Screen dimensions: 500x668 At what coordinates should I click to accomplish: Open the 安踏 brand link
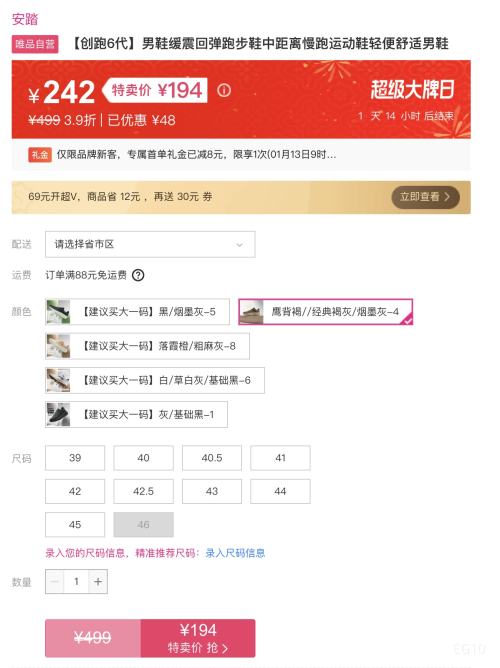[x=25, y=19]
